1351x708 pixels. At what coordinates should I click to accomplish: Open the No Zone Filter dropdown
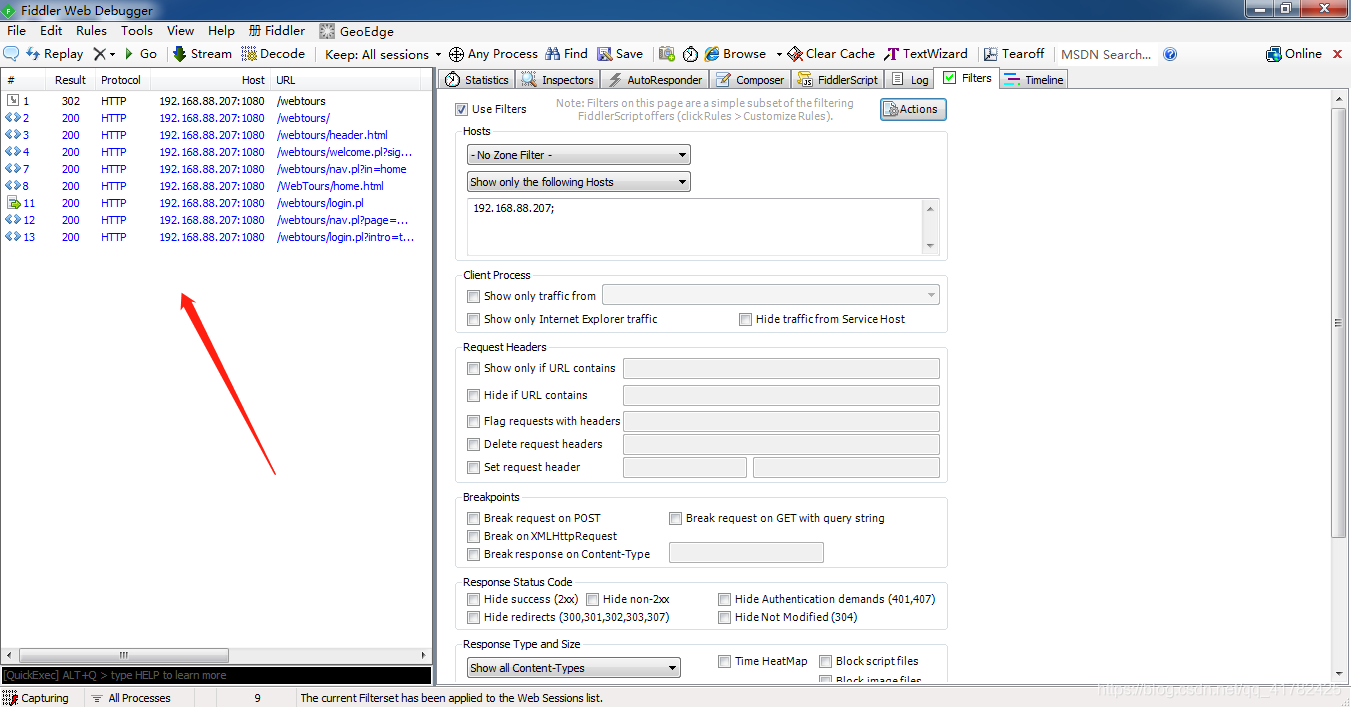579,155
